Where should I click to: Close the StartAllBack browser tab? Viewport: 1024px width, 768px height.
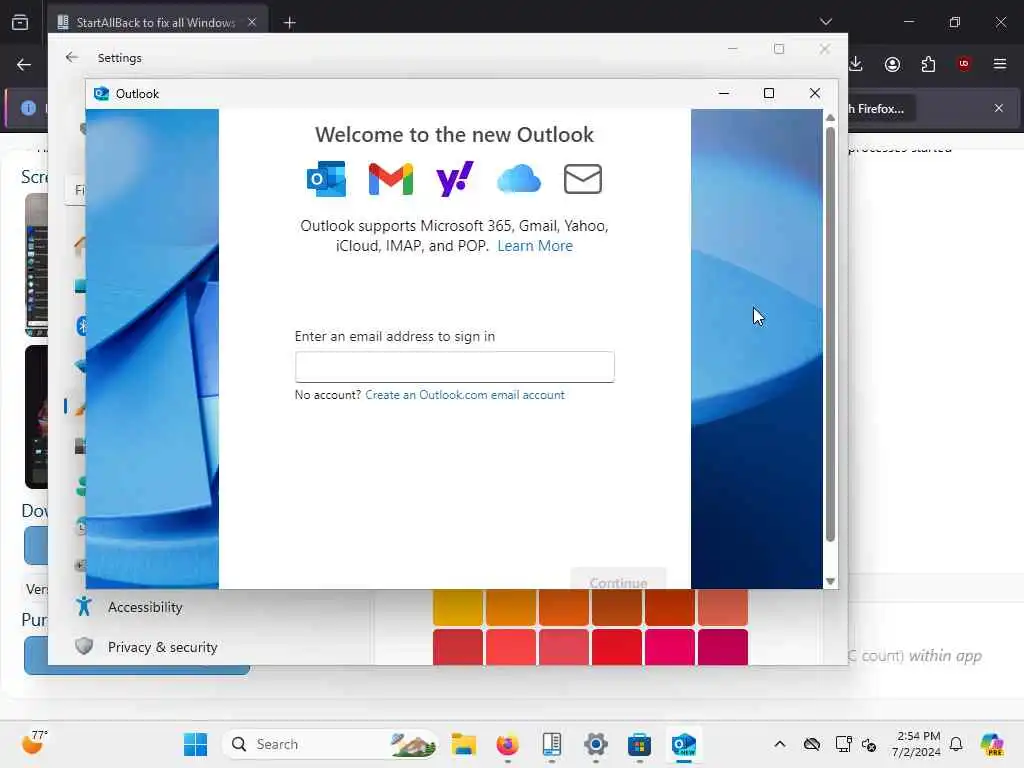[x=252, y=22]
